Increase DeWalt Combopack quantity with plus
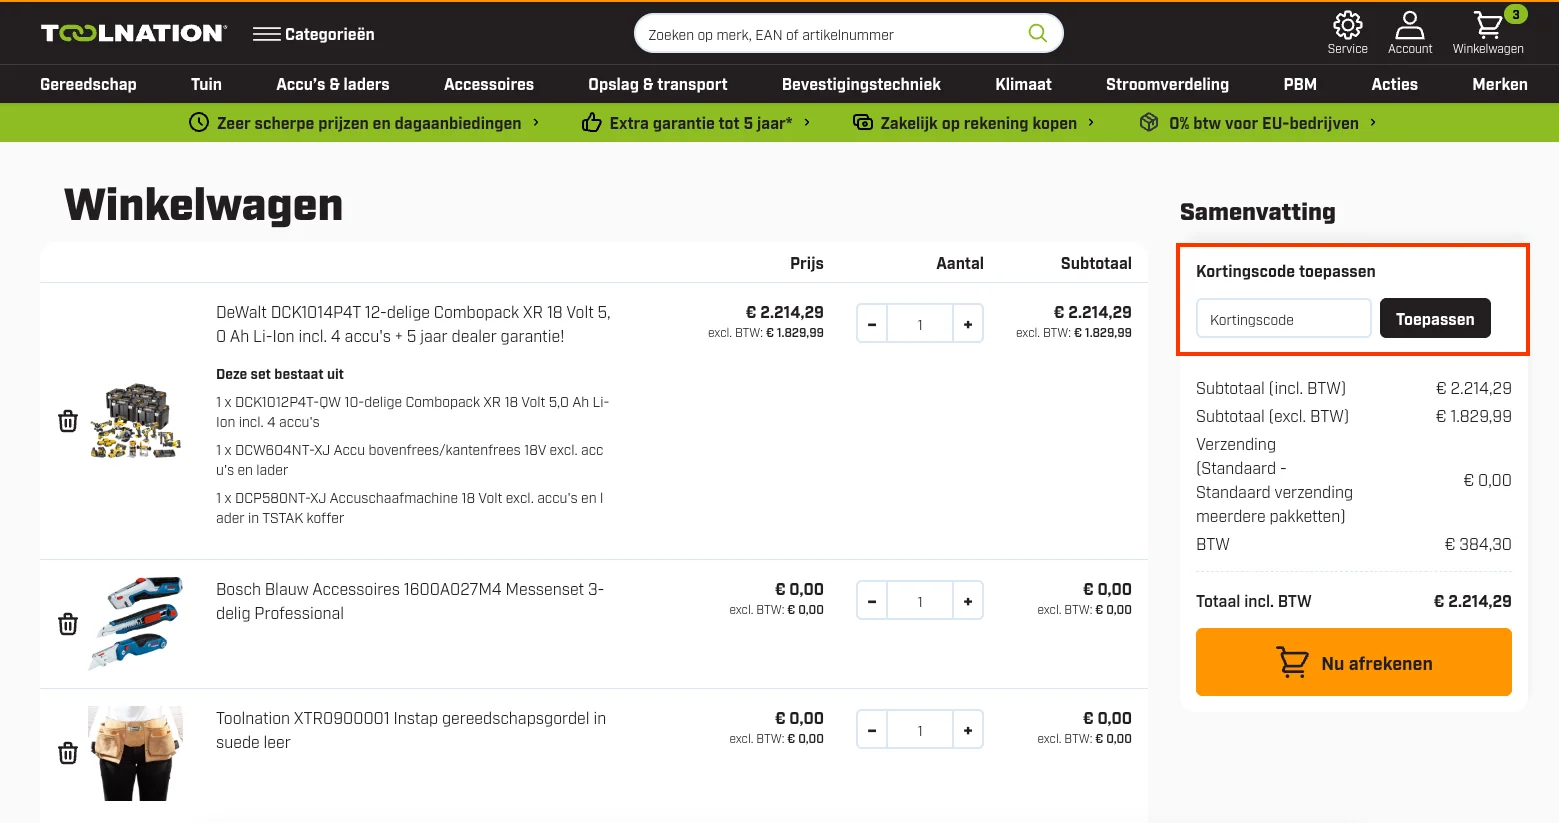The height and width of the screenshot is (823, 1559). tap(967, 324)
